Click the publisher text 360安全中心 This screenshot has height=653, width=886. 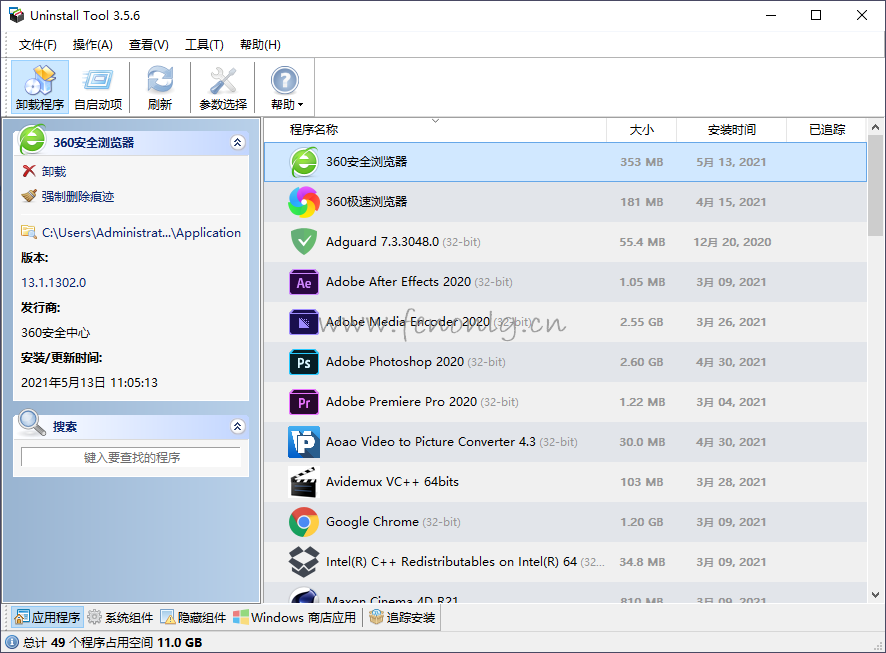click(x=55, y=333)
